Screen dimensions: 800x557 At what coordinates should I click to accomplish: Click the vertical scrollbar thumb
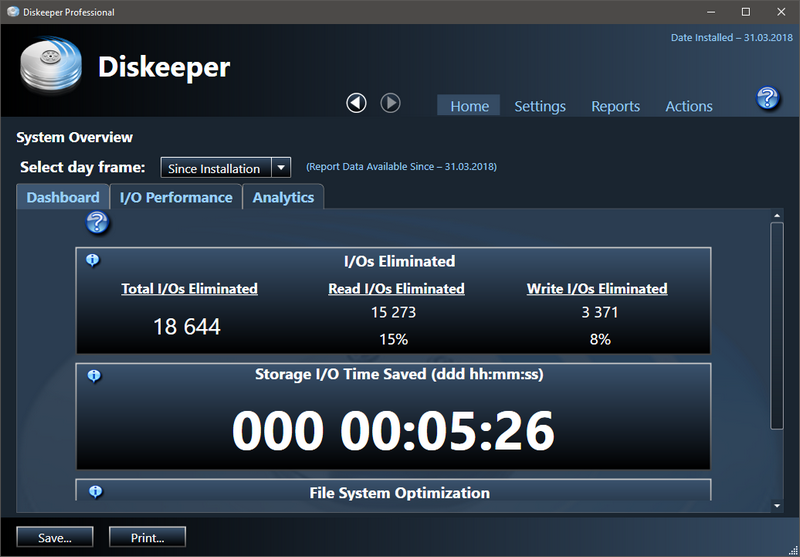(x=777, y=325)
